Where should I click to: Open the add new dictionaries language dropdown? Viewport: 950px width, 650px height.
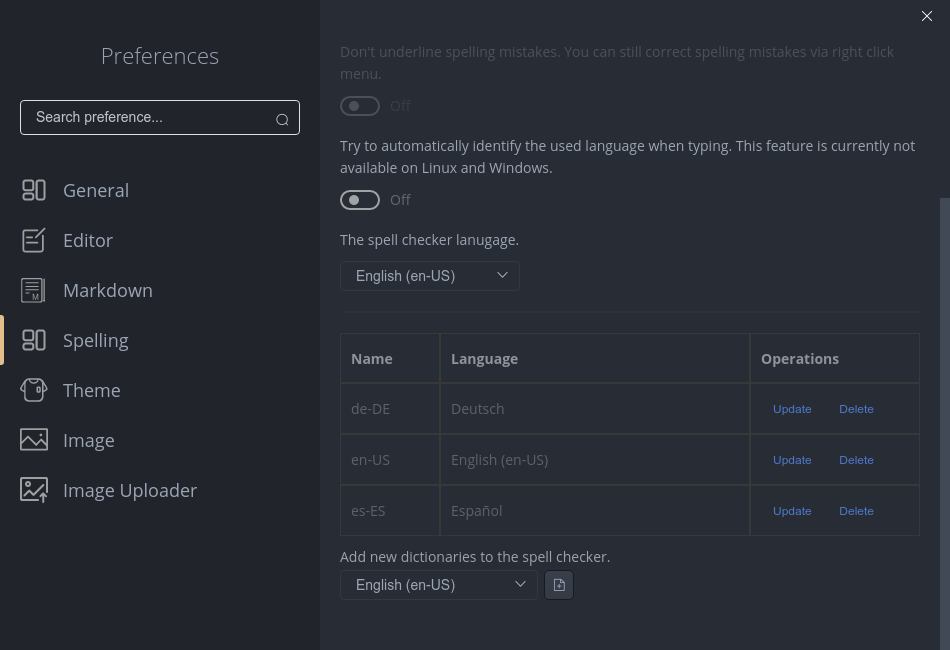(439, 585)
